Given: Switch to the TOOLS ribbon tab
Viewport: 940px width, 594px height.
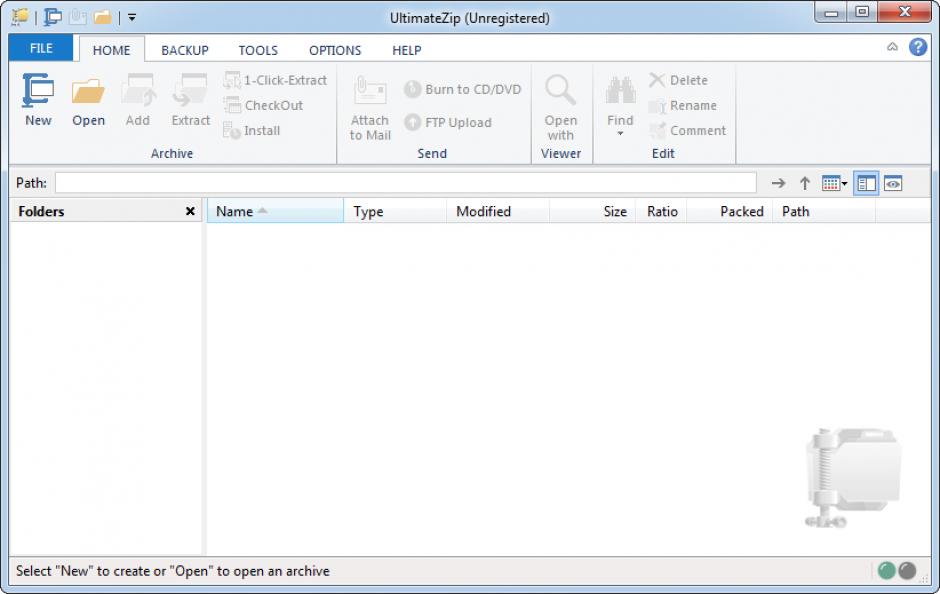Looking at the screenshot, I should point(258,50).
